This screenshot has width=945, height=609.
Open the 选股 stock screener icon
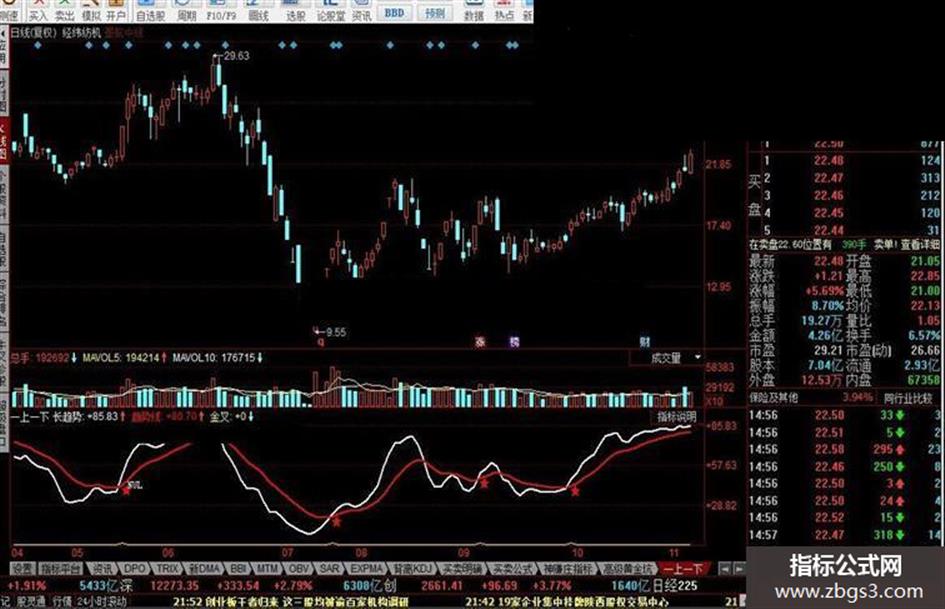click(295, 11)
